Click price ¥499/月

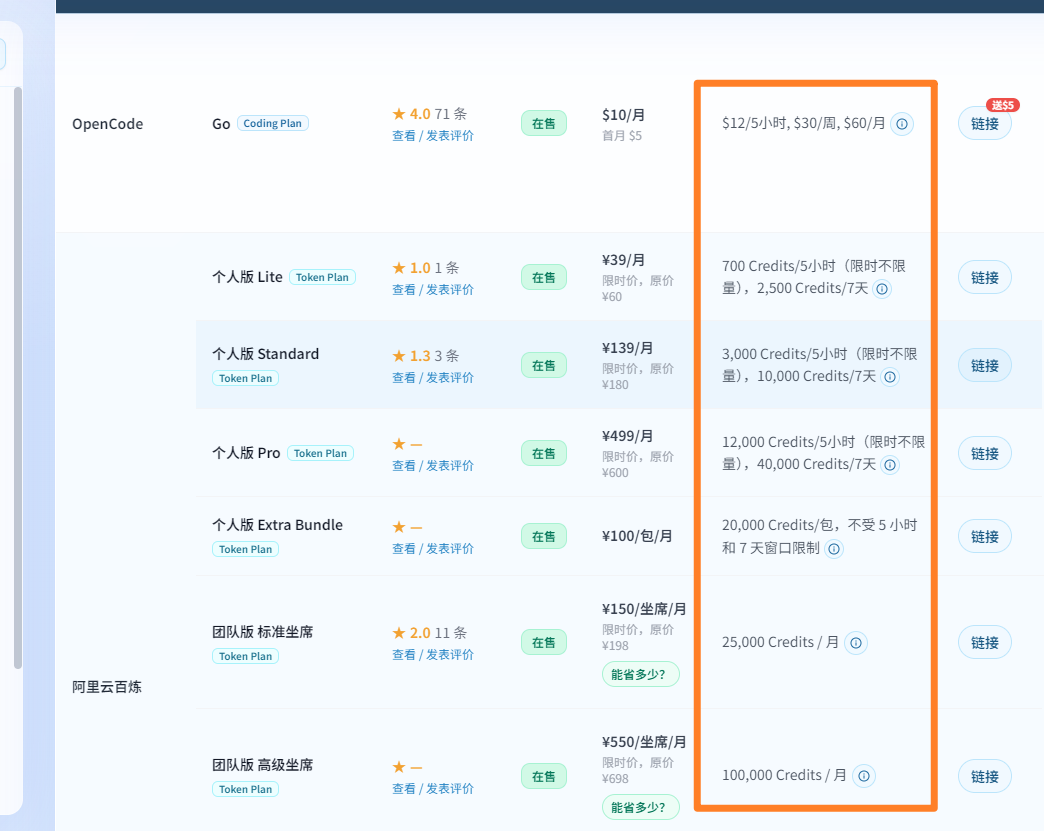tap(627, 435)
